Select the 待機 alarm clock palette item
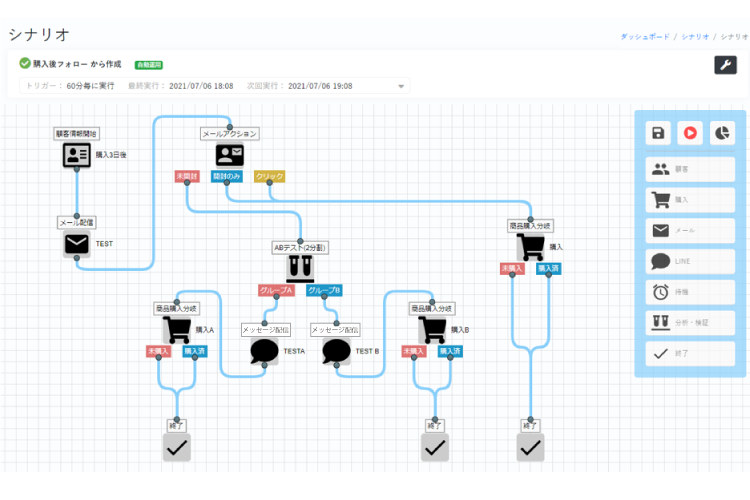 pos(690,292)
